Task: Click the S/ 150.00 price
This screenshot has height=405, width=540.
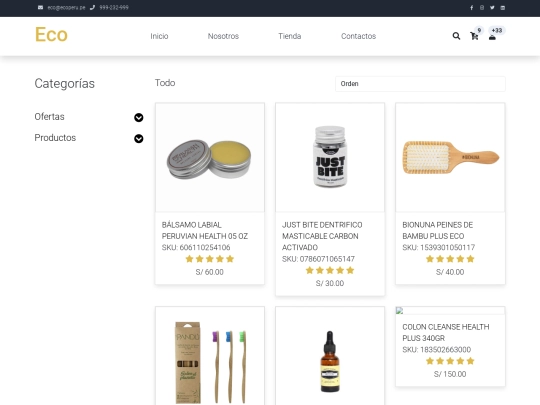Action: pos(450,374)
